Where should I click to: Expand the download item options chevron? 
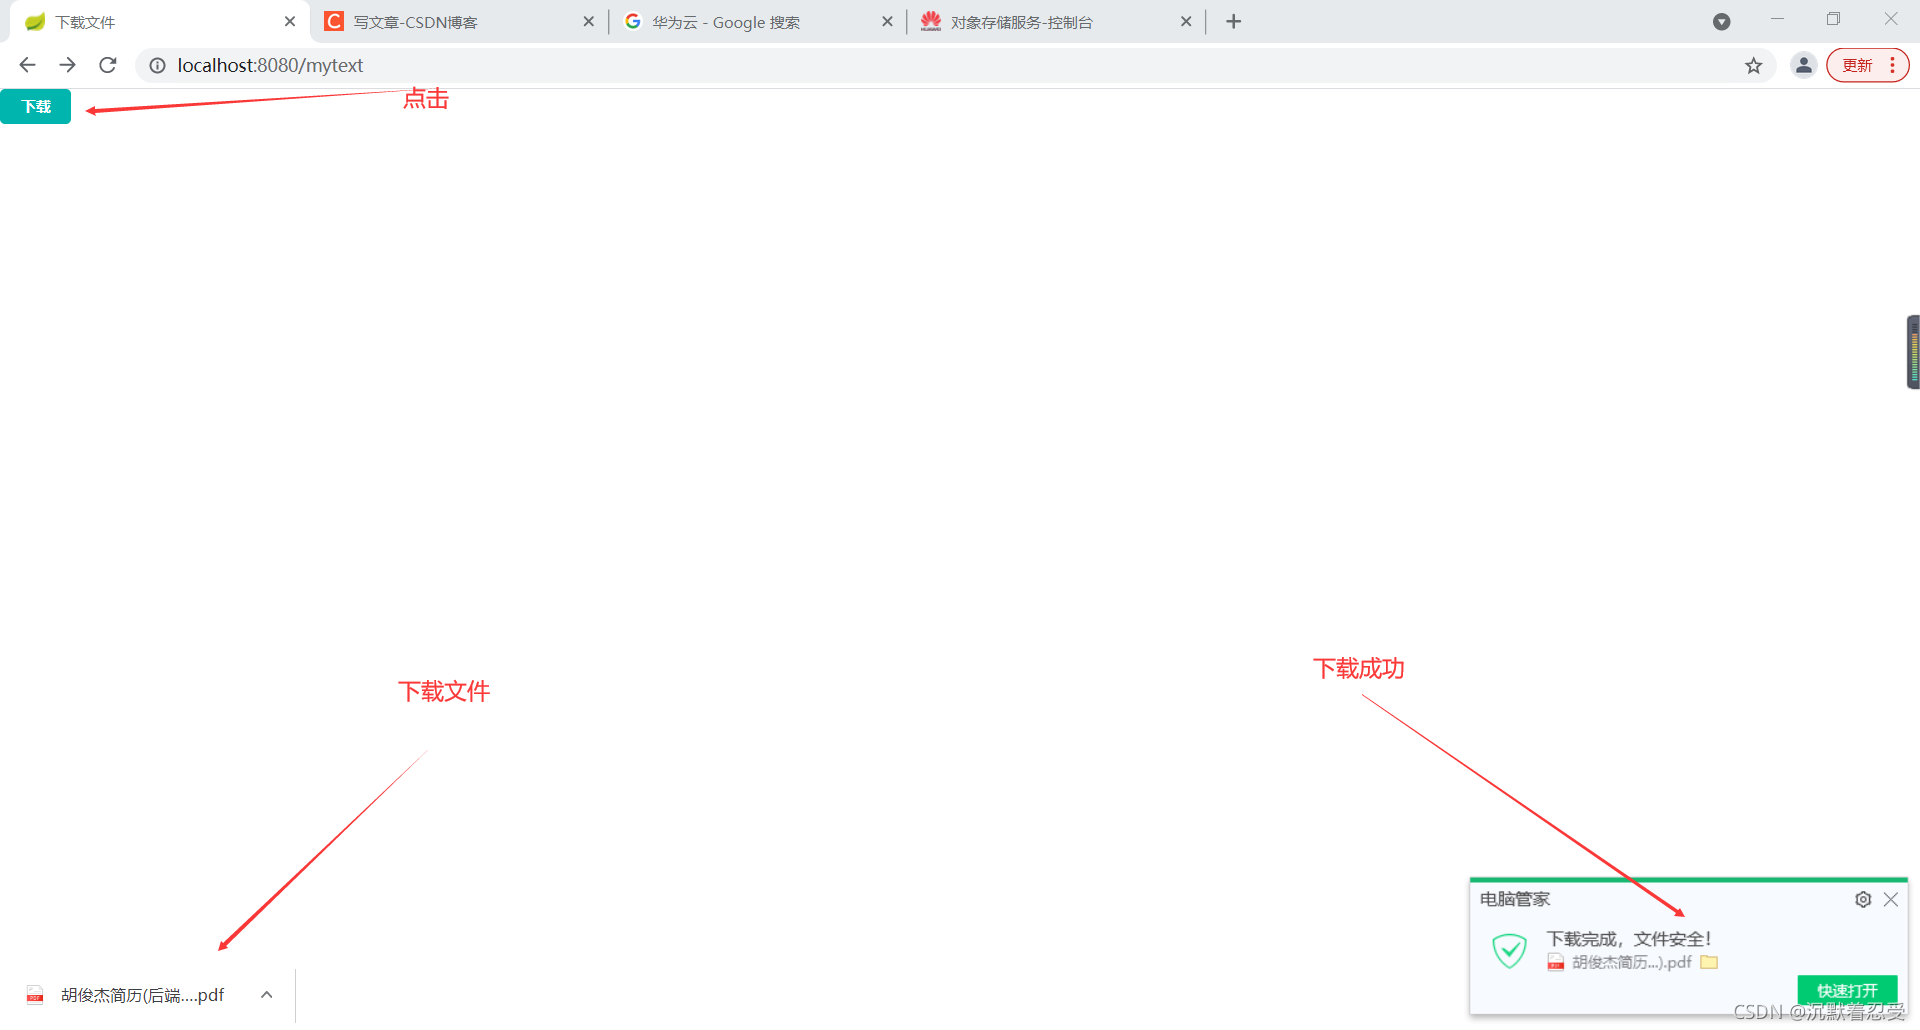click(266, 995)
